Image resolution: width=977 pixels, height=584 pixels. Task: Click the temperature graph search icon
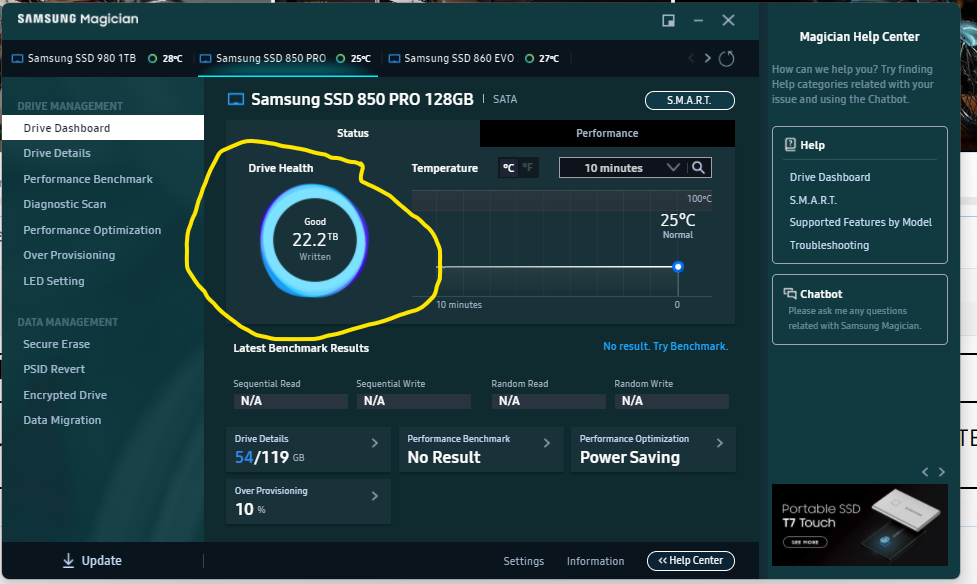coord(698,168)
